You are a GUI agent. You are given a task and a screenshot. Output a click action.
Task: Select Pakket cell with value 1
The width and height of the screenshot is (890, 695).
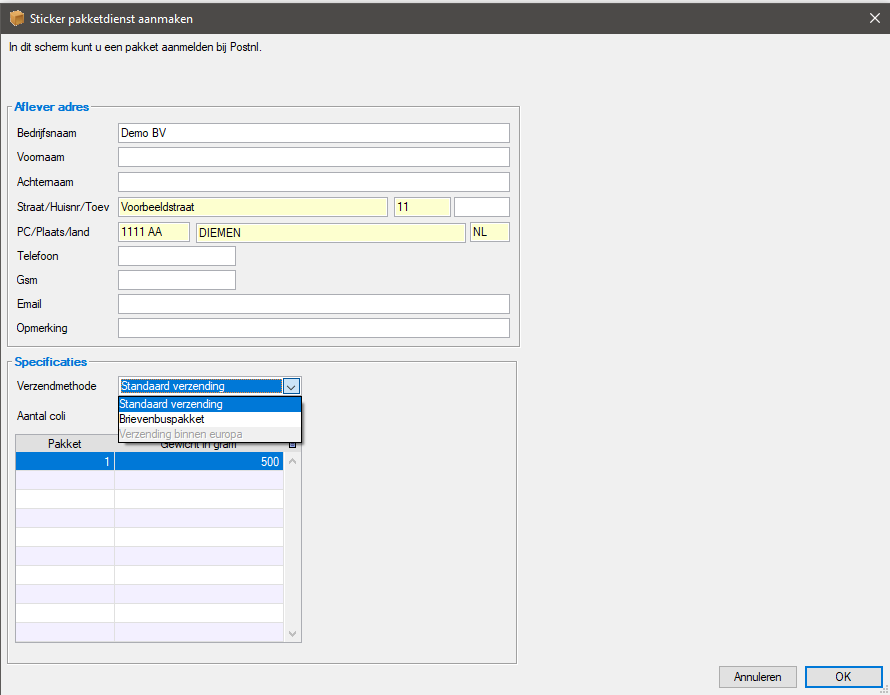[65, 462]
